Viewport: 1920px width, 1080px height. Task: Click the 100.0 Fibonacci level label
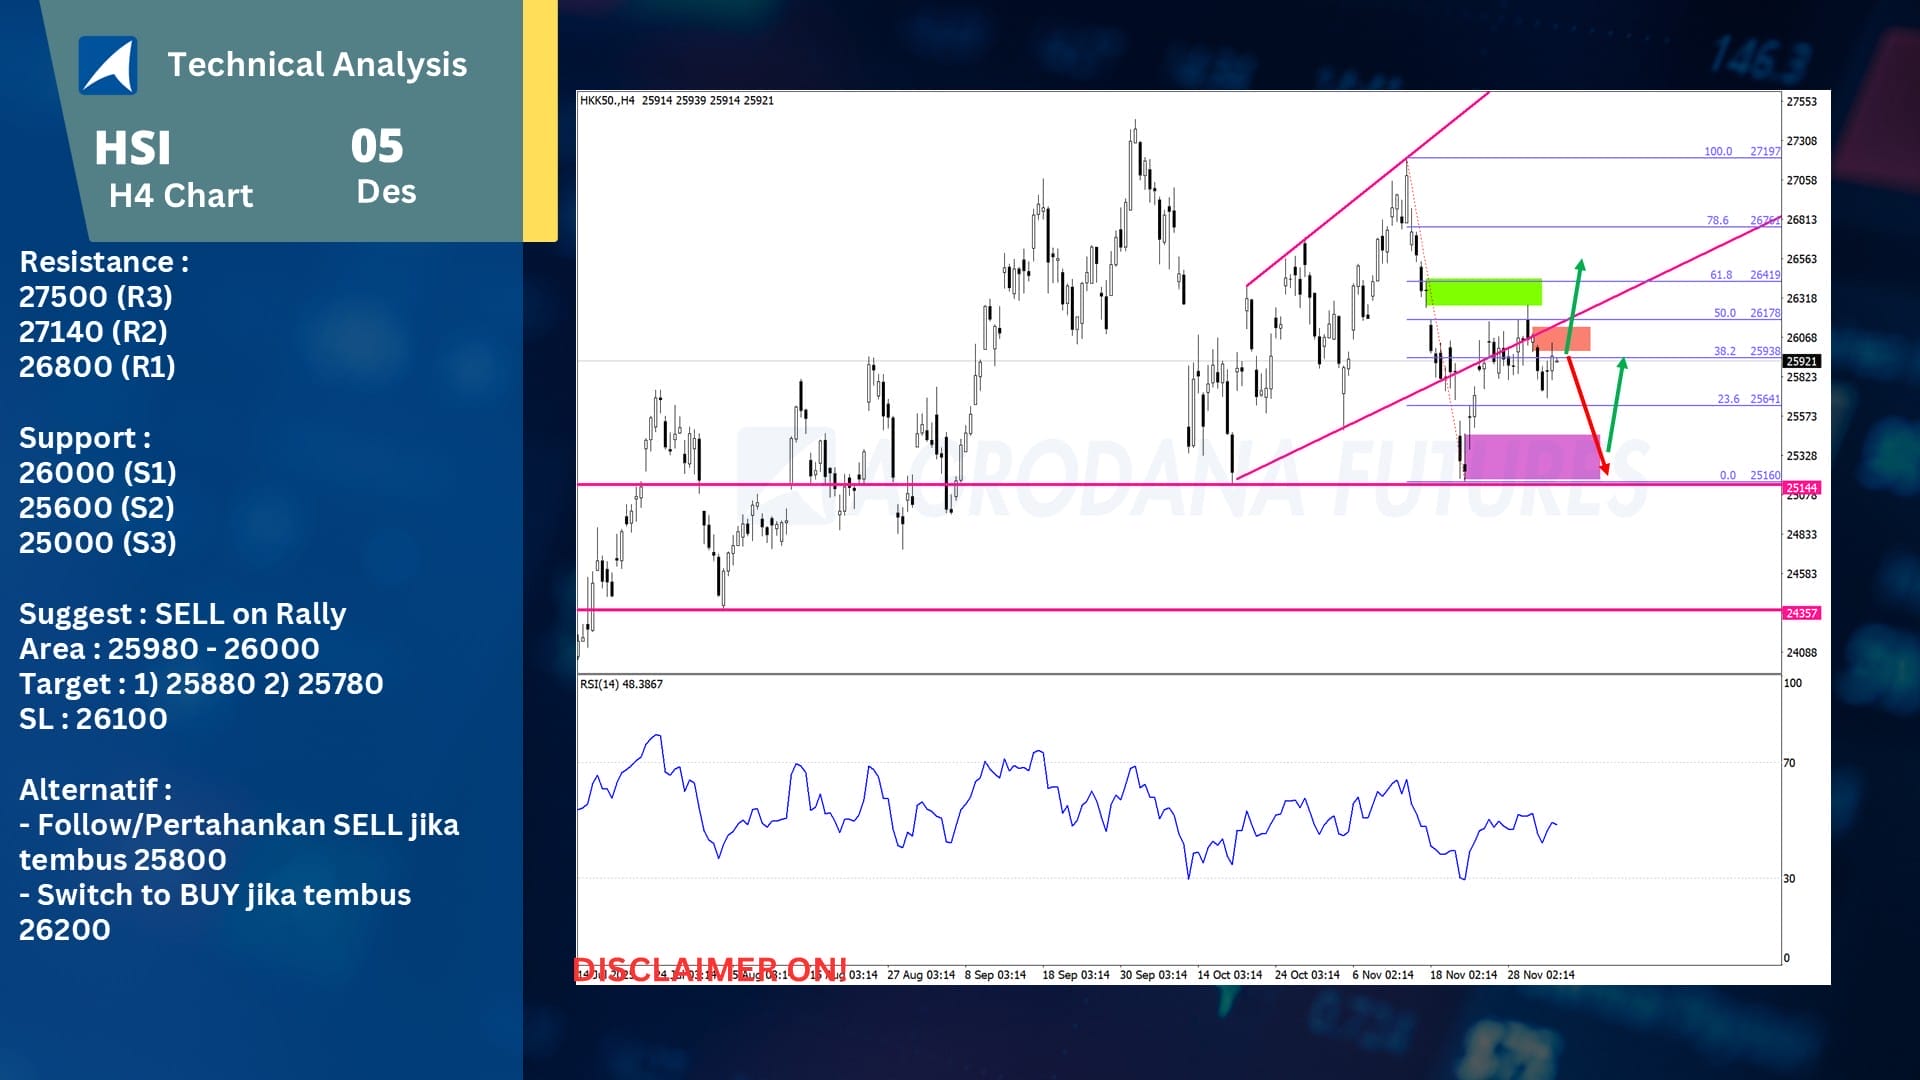click(x=1717, y=152)
